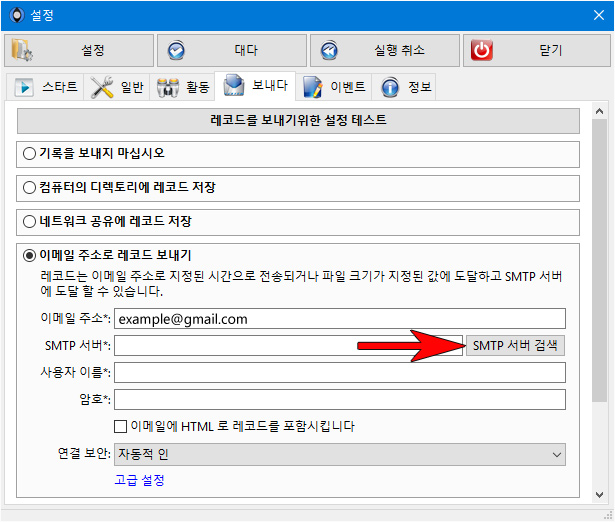Click scroll up arrow of the settings panel

pyautogui.click(x=599, y=111)
